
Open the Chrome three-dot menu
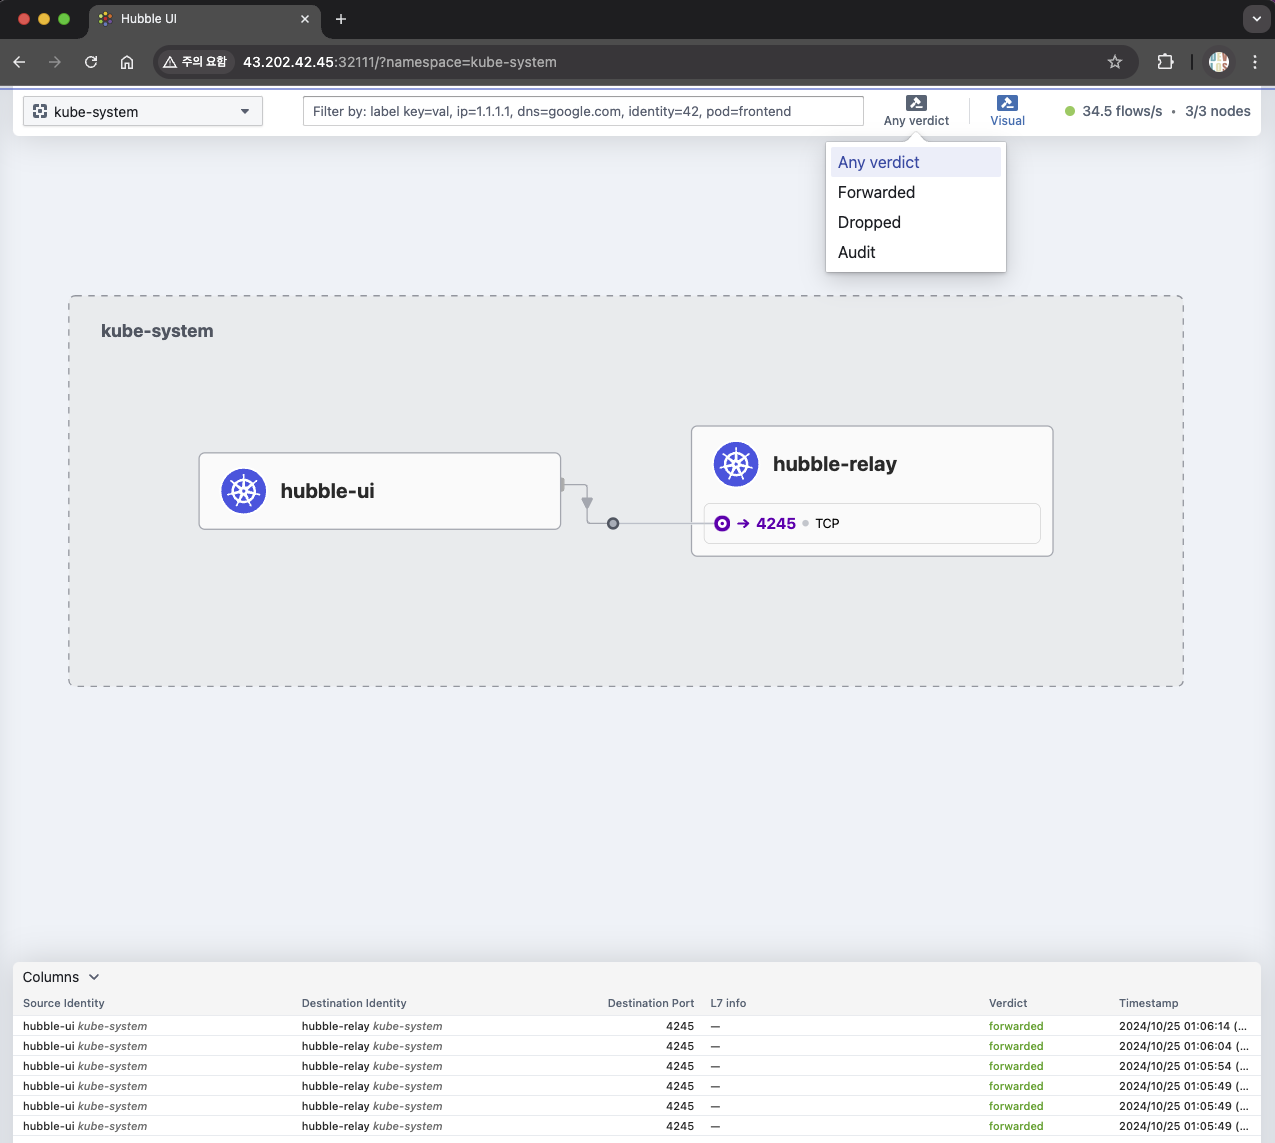click(x=1255, y=62)
